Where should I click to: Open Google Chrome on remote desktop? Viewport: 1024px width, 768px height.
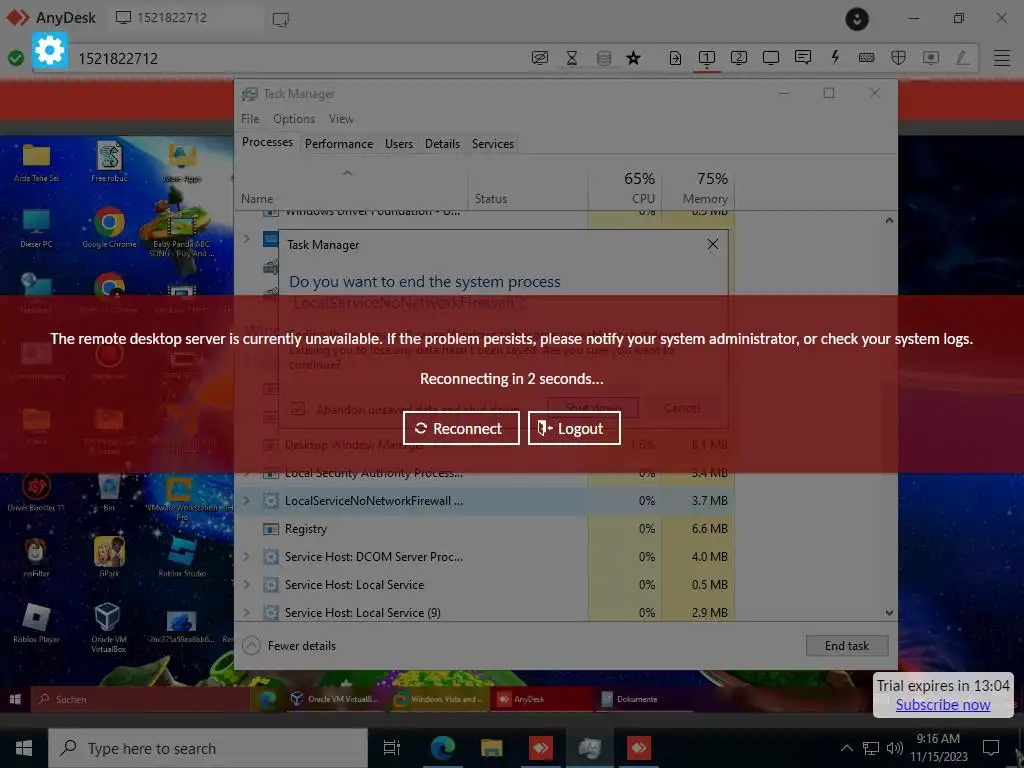tap(109, 228)
